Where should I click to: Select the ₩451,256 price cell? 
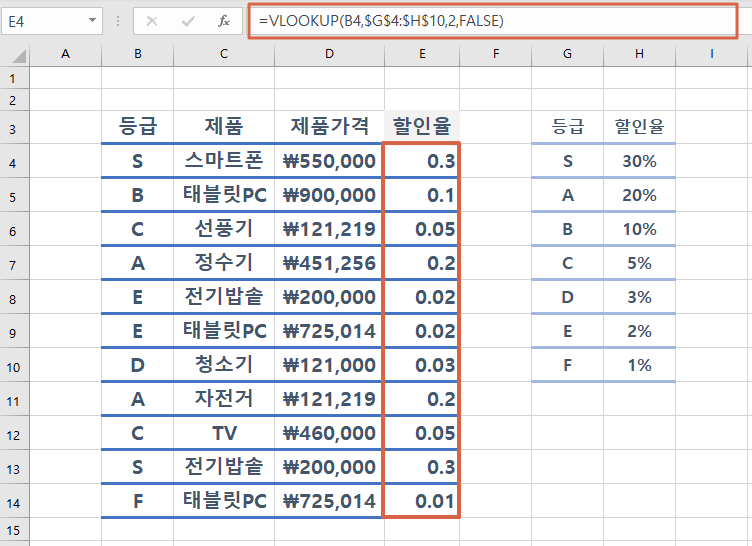329,263
